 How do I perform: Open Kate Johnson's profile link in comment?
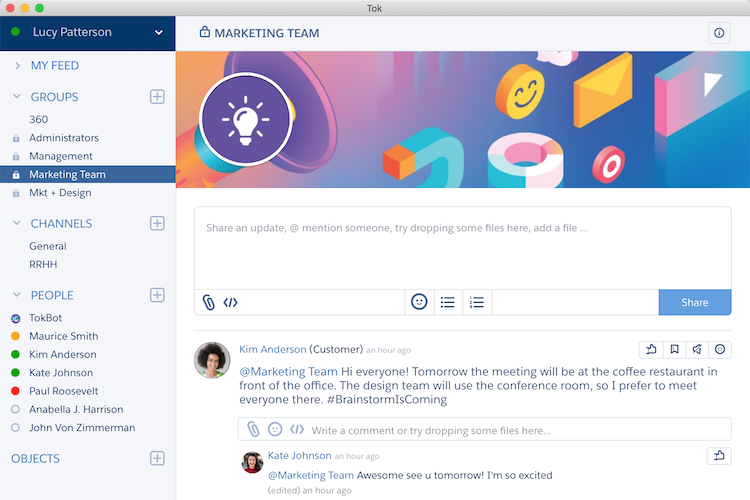[299, 456]
